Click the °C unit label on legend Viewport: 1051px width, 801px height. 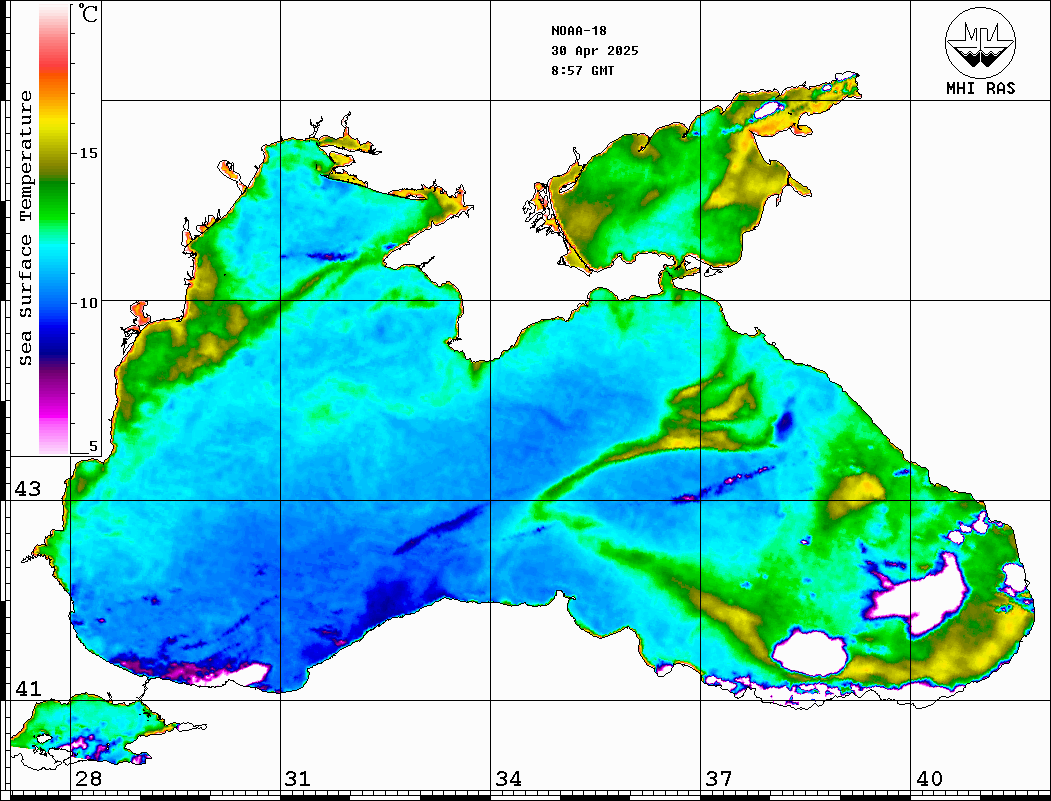point(88,13)
